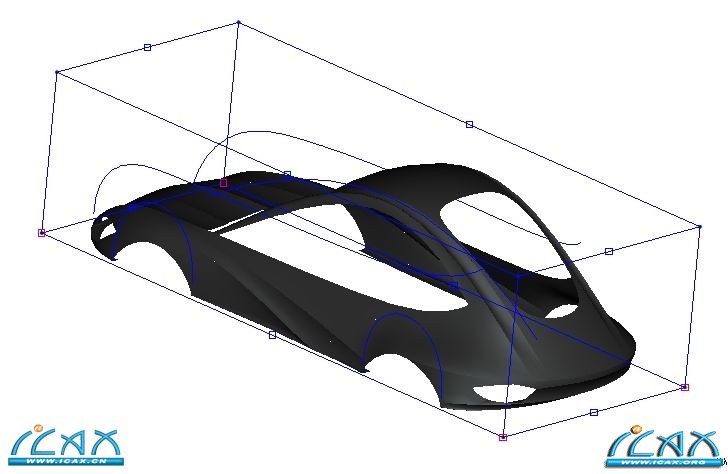Select the small square handle behind the rear roof near the pink handle
728x474 pixels.
287,174
